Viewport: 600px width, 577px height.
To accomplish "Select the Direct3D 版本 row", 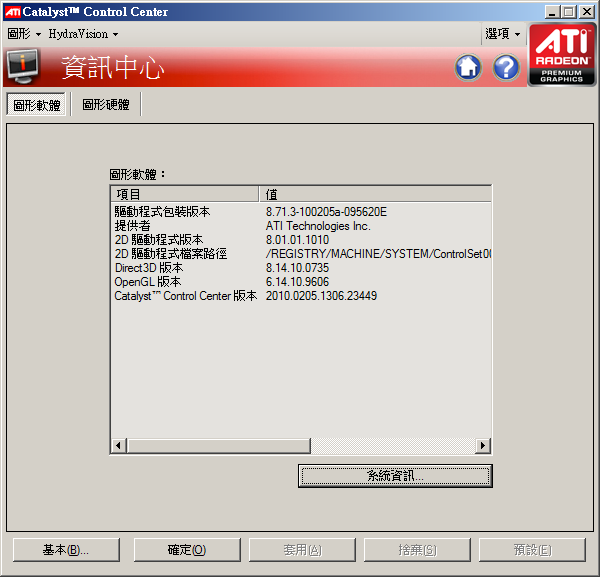I will 301,267.
